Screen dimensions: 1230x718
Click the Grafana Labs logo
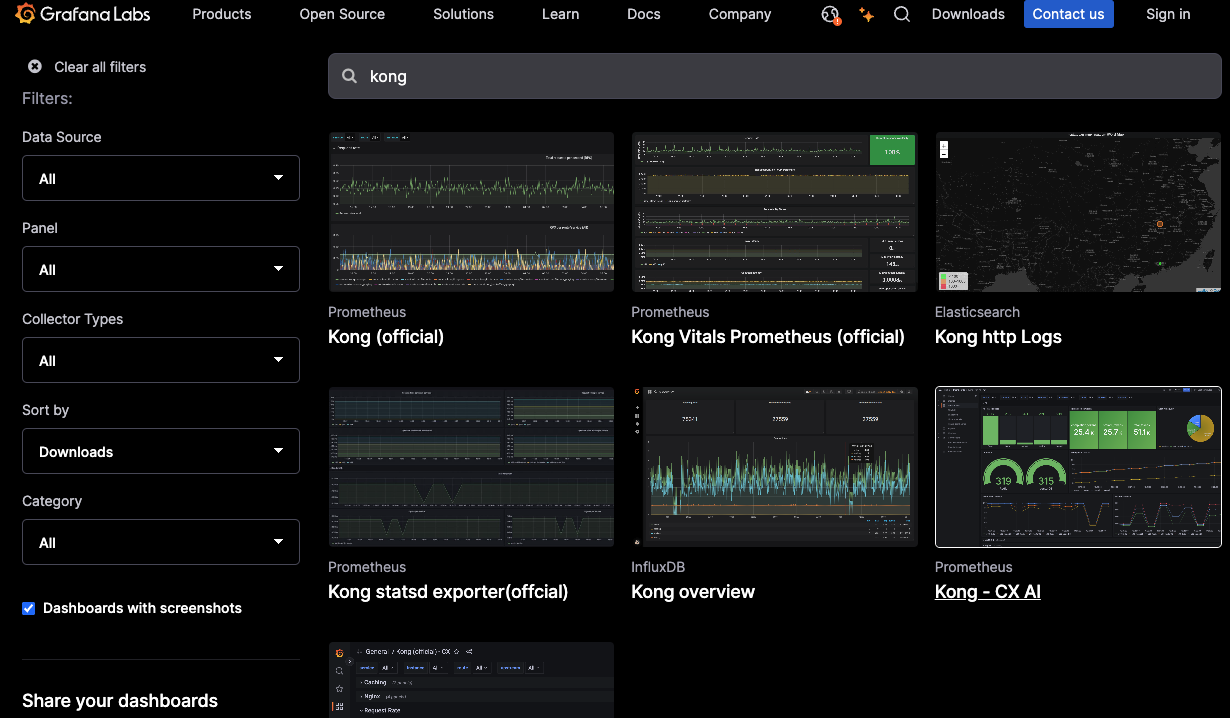point(82,14)
